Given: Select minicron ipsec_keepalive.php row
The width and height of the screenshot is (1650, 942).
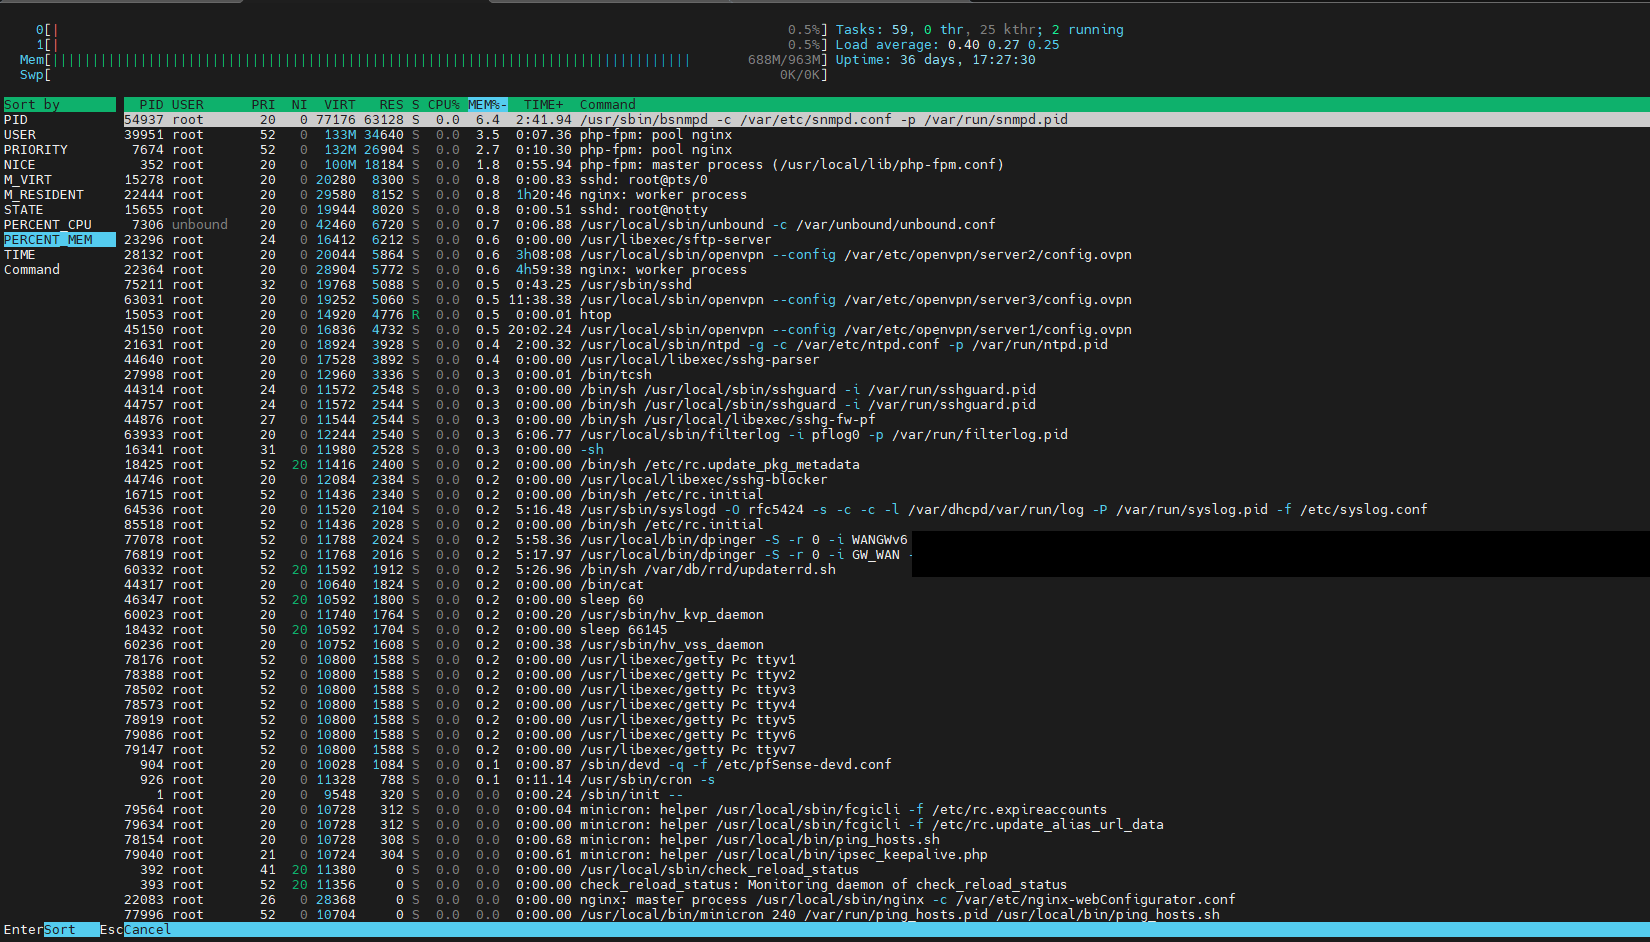Looking at the screenshot, I should coord(886,855).
